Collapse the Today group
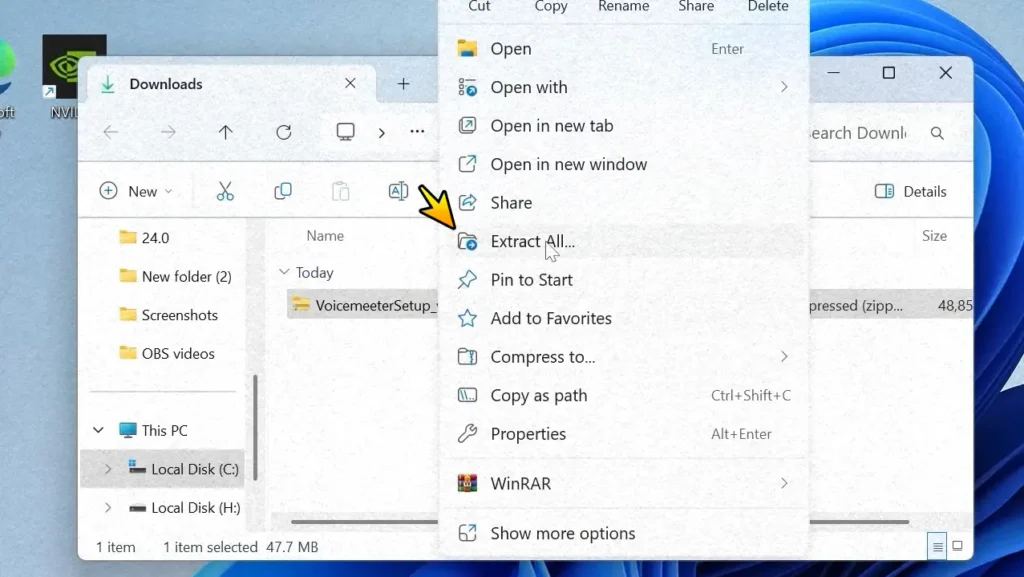This screenshot has height=577, width=1024. [x=284, y=272]
